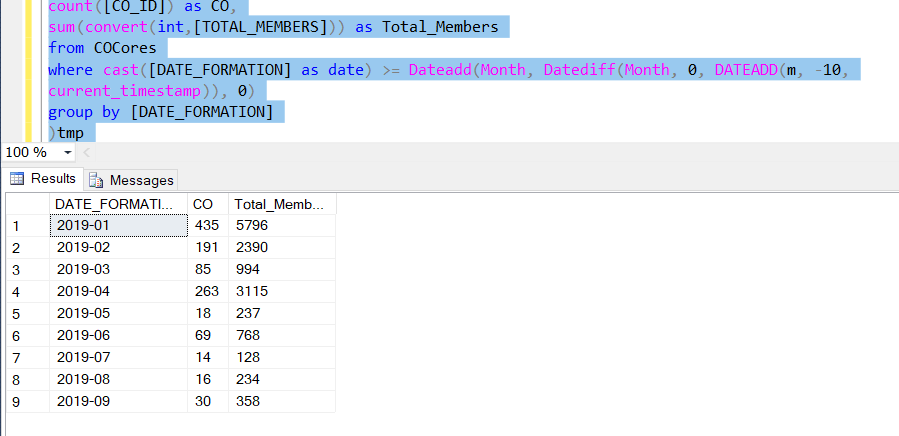
Task: Click the Results grid icon
Action: click(17, 178)
